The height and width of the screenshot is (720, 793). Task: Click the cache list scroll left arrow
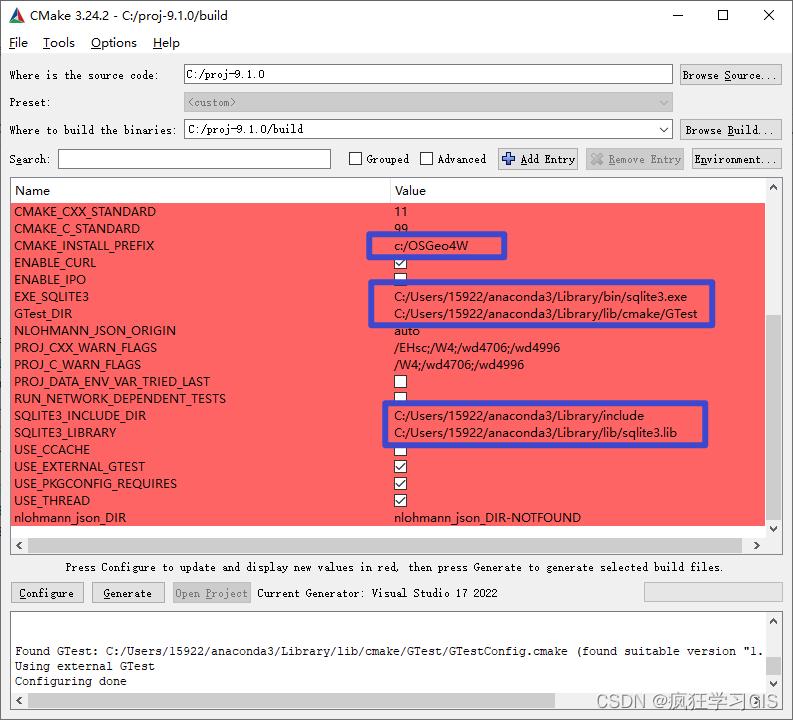(x=19, y=545)
